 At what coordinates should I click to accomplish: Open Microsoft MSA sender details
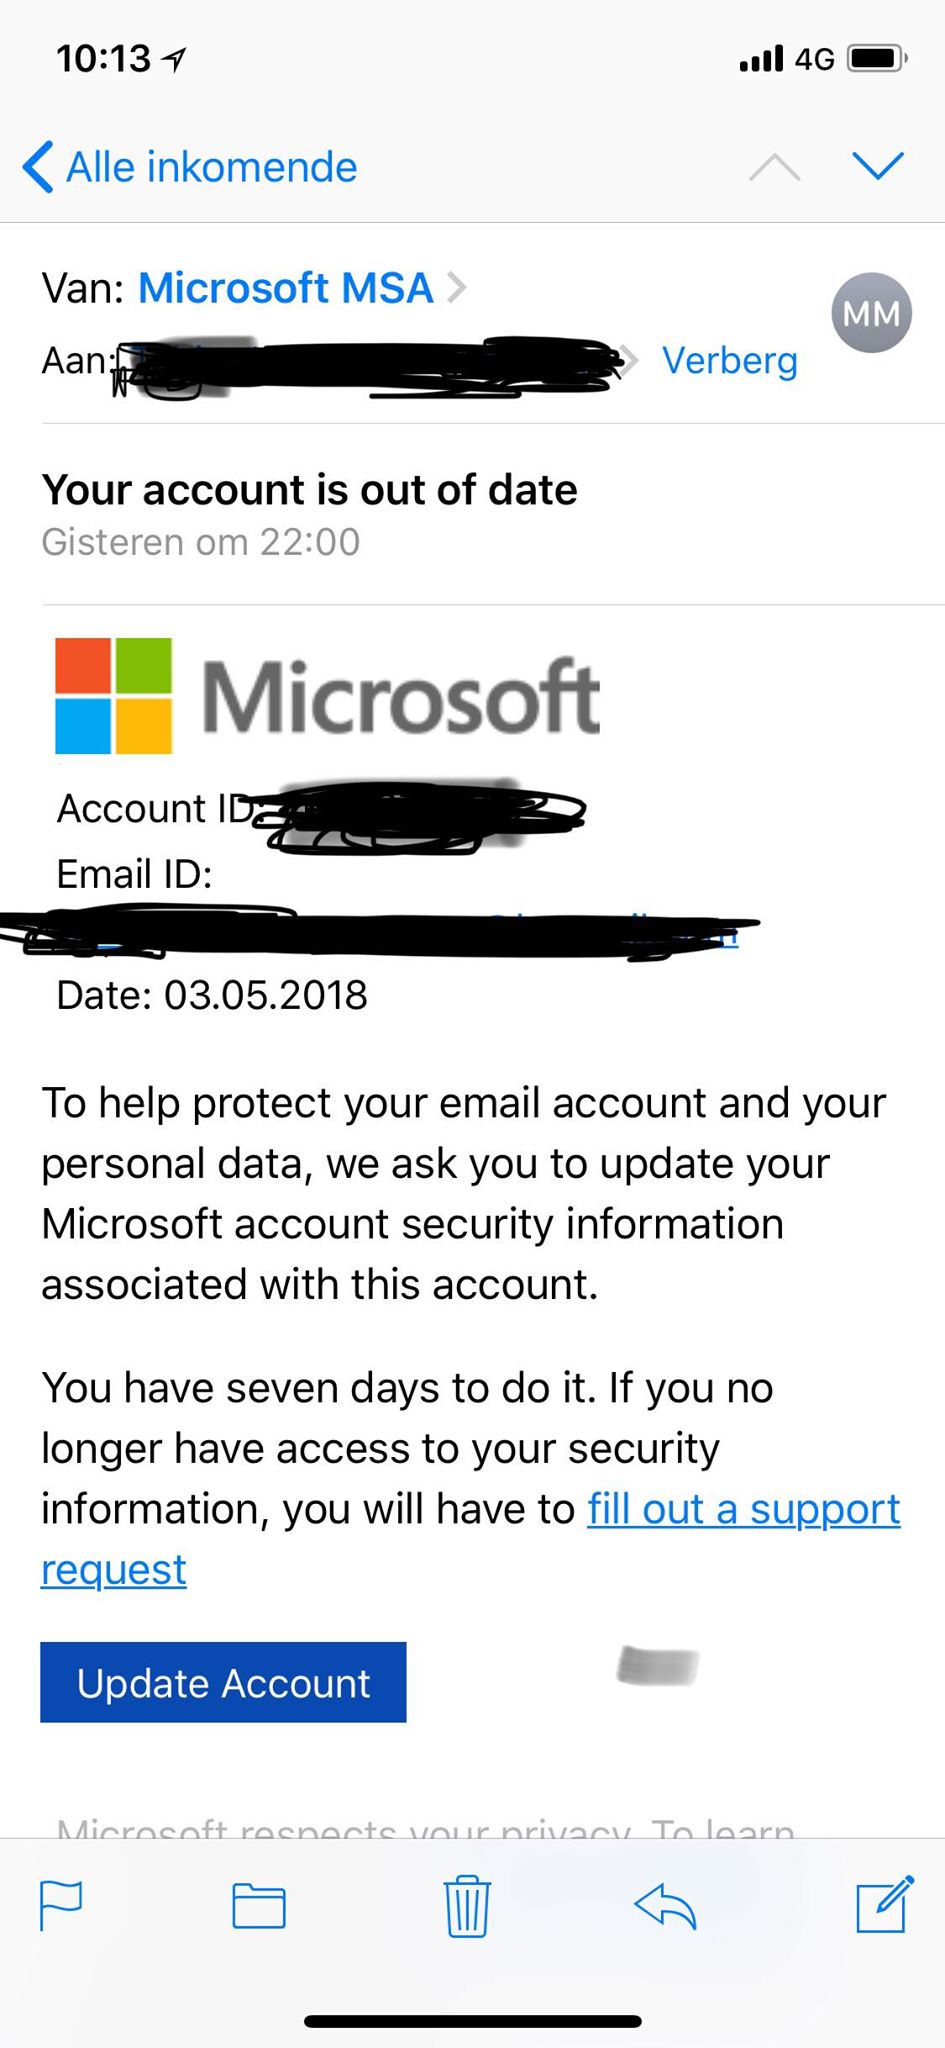pos(285,288)
